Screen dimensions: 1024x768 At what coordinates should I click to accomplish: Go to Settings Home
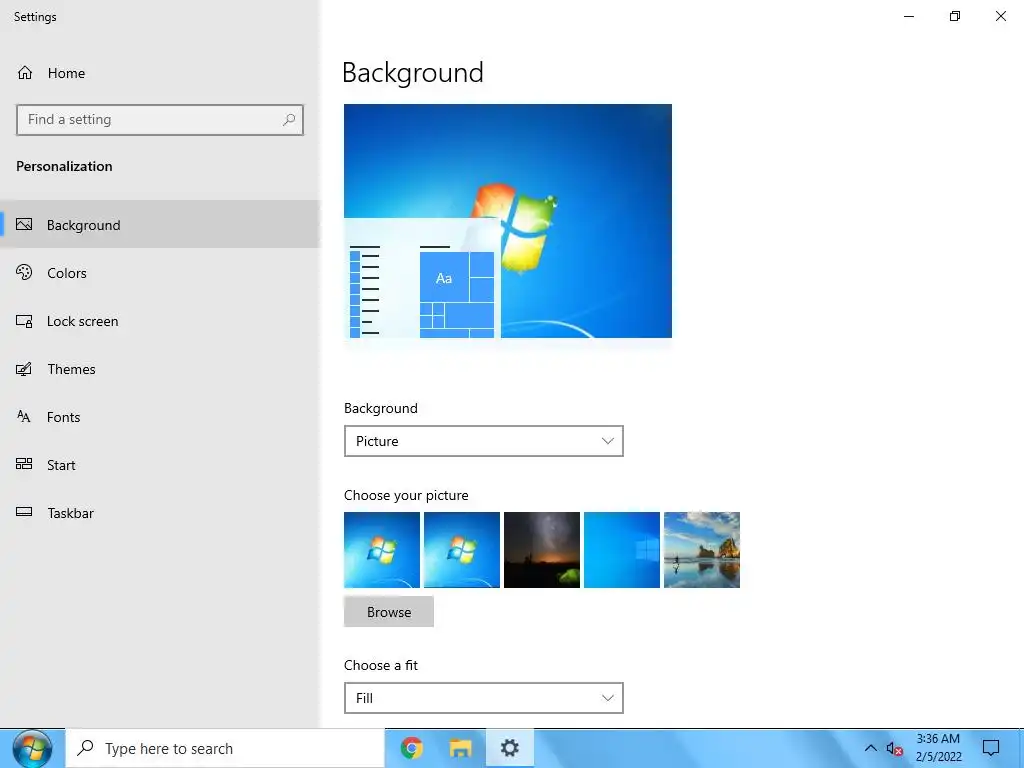coord(160,73)
